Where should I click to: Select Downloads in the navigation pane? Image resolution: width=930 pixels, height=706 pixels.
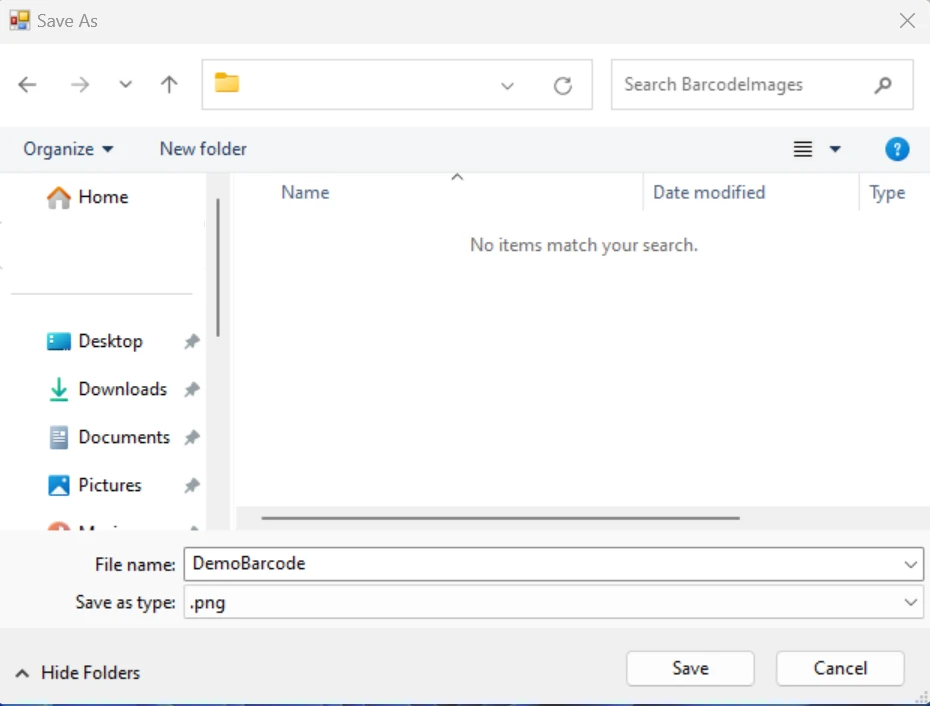click(x=122, y=389)
